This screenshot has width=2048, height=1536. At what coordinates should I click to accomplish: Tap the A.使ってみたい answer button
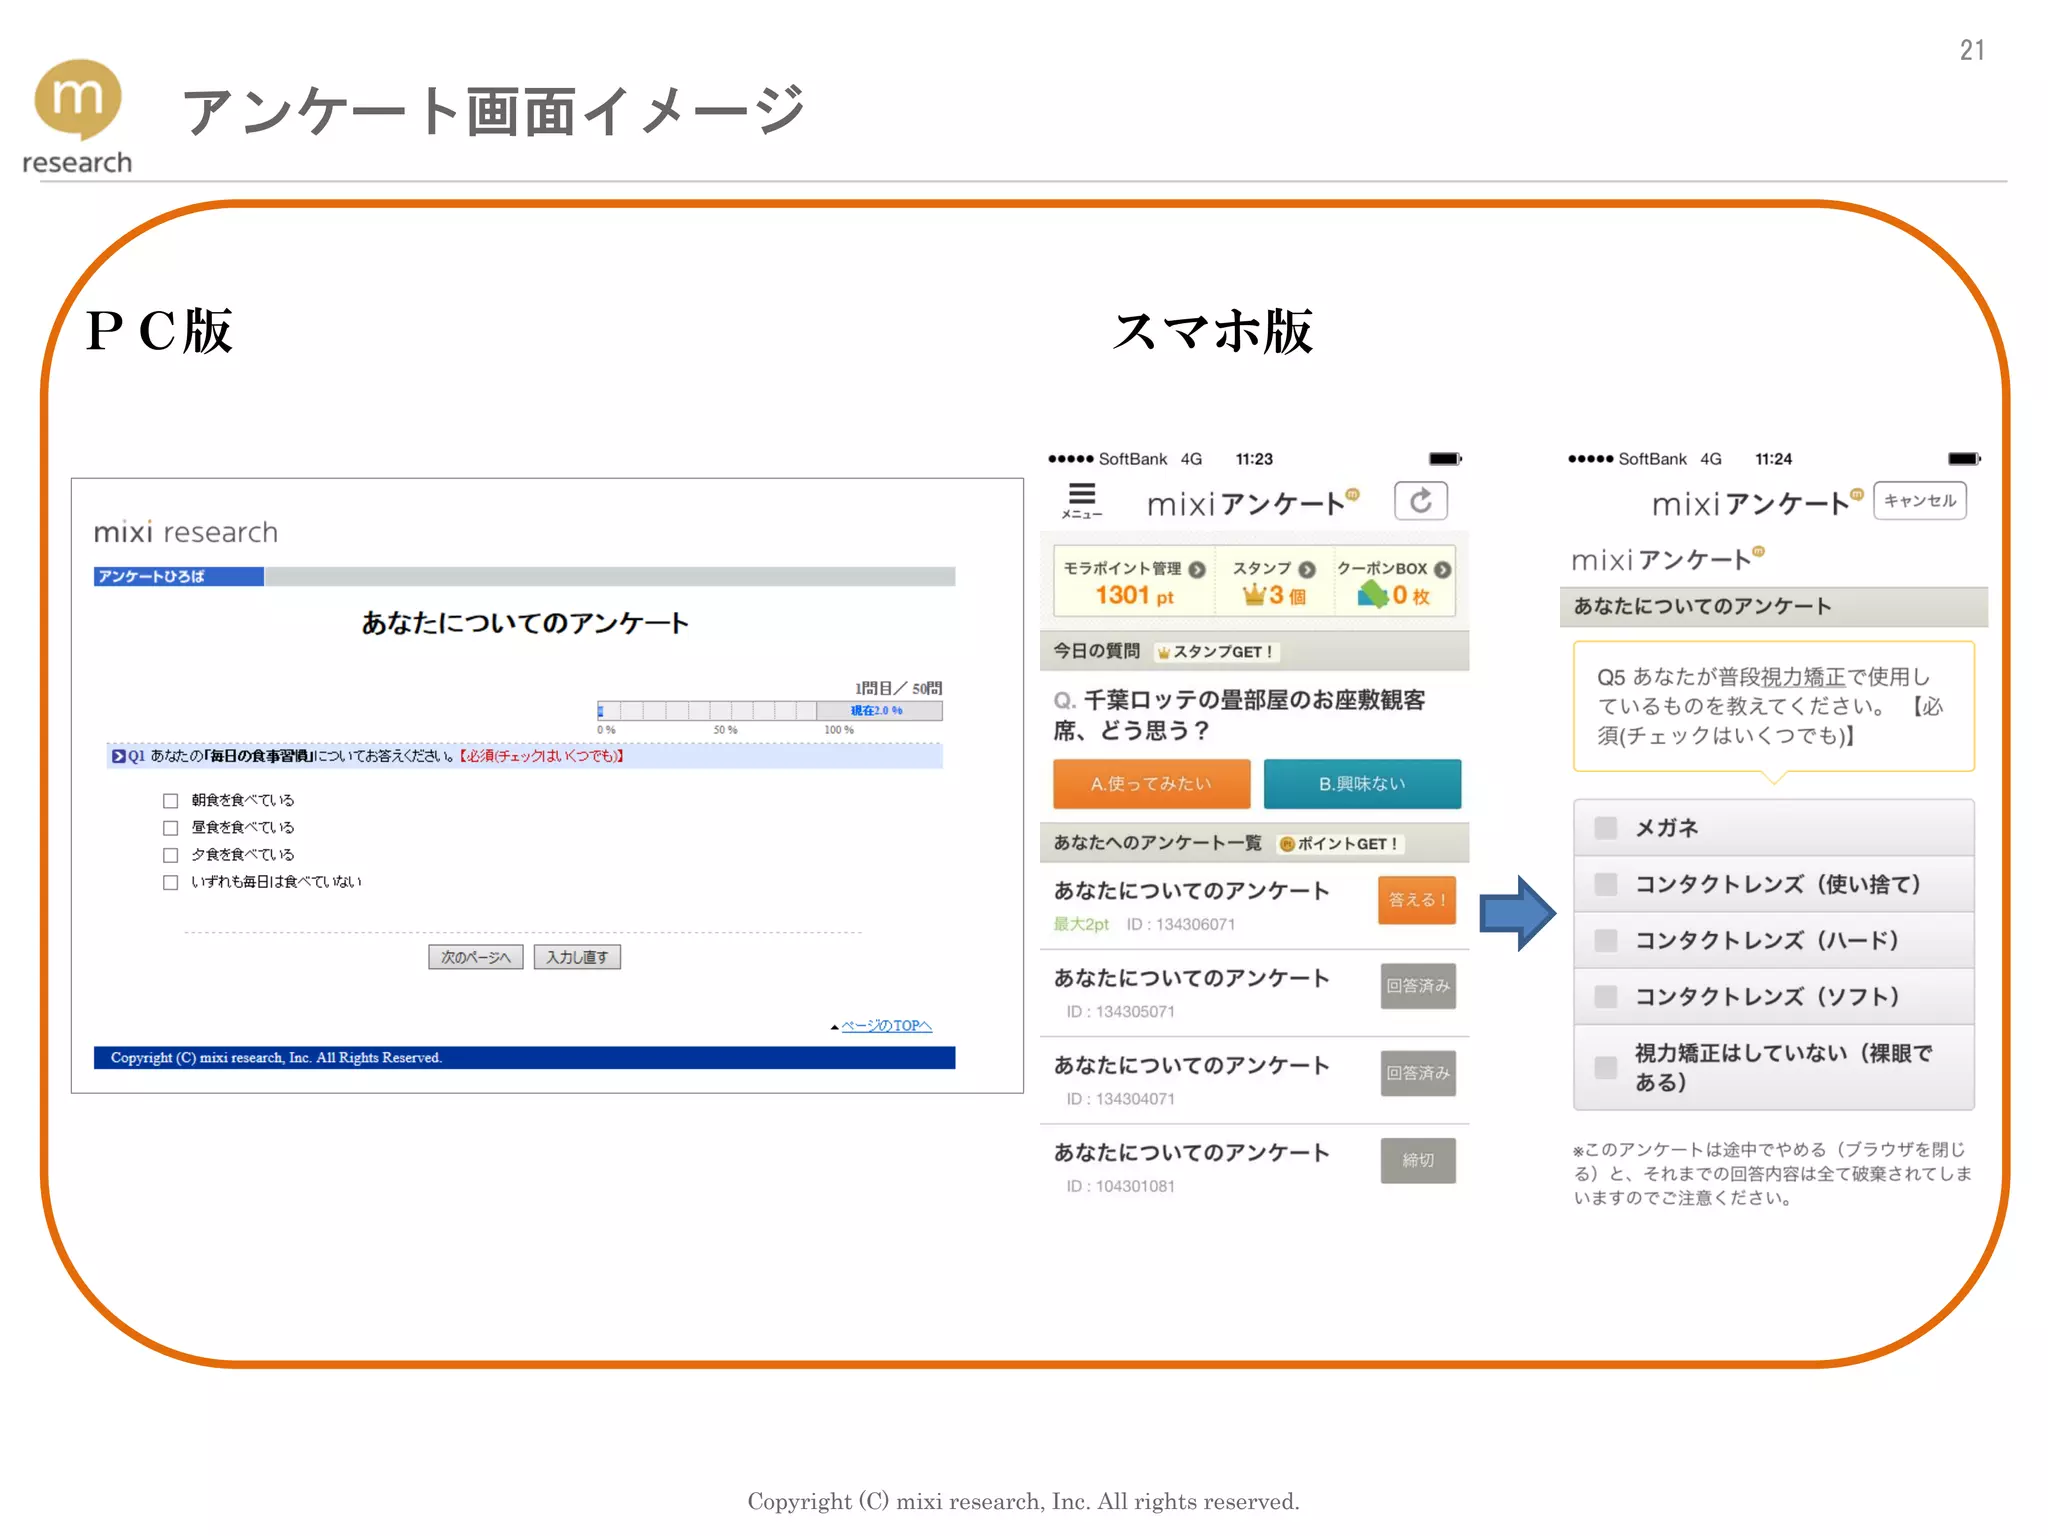1152,784
